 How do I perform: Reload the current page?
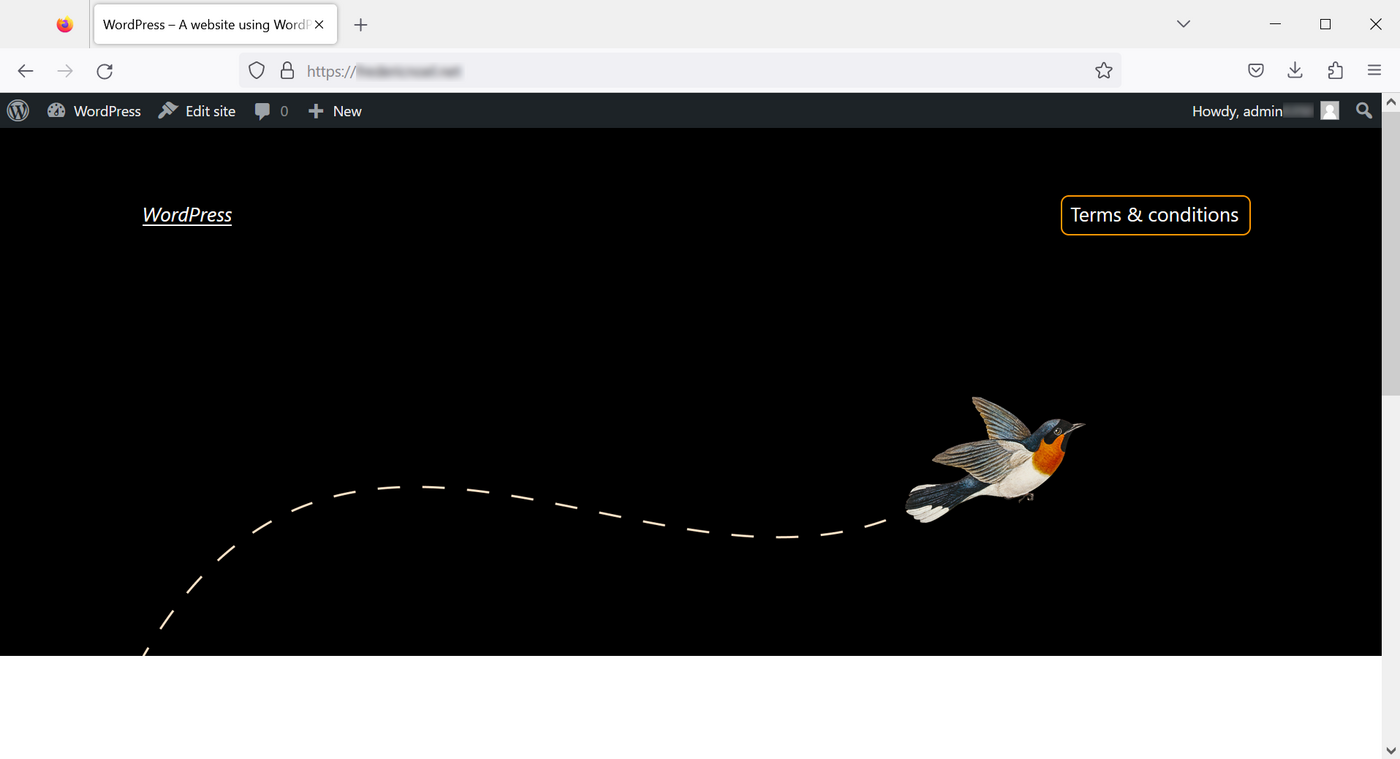point(105,71)
